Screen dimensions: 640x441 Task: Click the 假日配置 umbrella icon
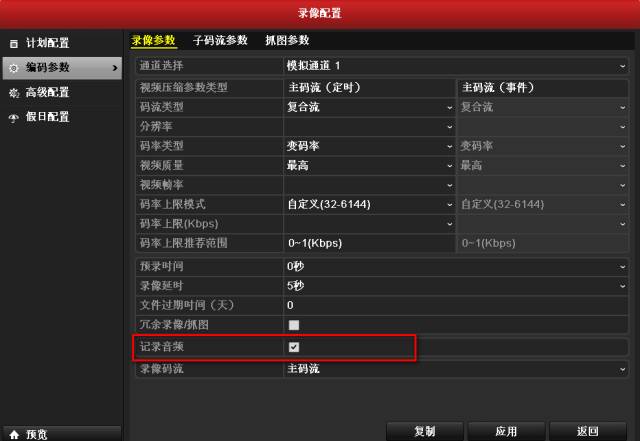pyautogui.click(x=14, y=118)
